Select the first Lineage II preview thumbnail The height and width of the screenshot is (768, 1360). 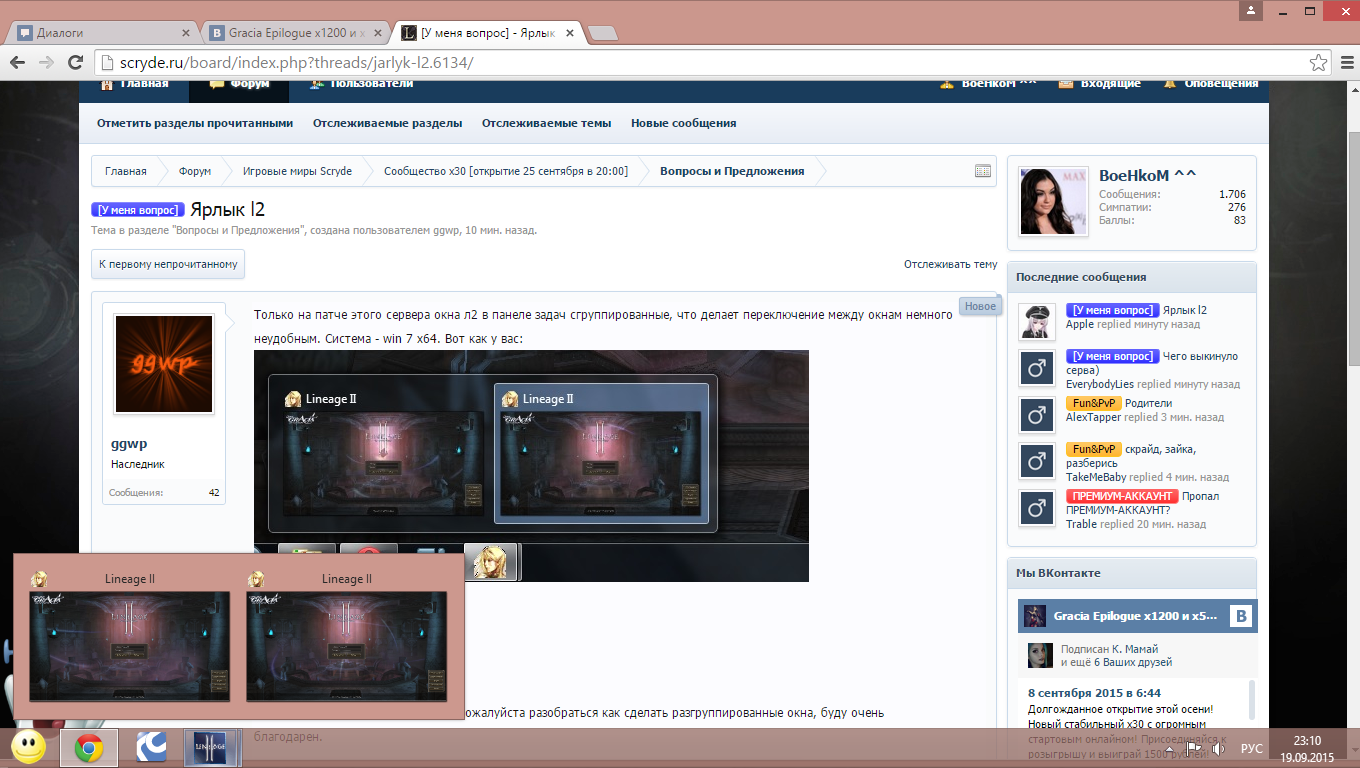[x=129, y=645]
